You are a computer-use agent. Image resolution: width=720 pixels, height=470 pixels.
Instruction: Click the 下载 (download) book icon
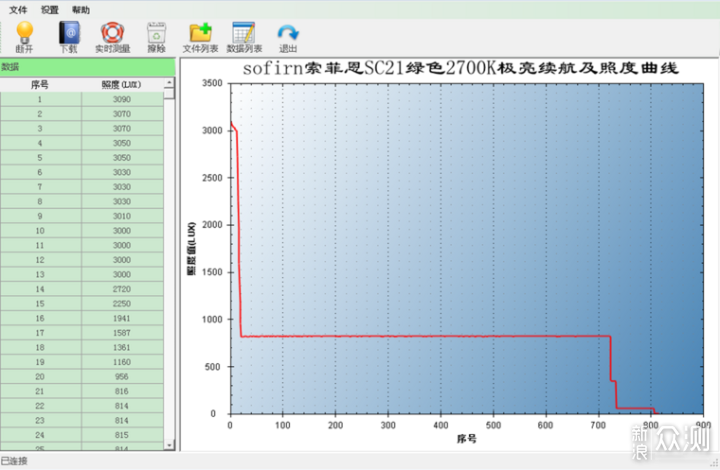tap(69, 33)
